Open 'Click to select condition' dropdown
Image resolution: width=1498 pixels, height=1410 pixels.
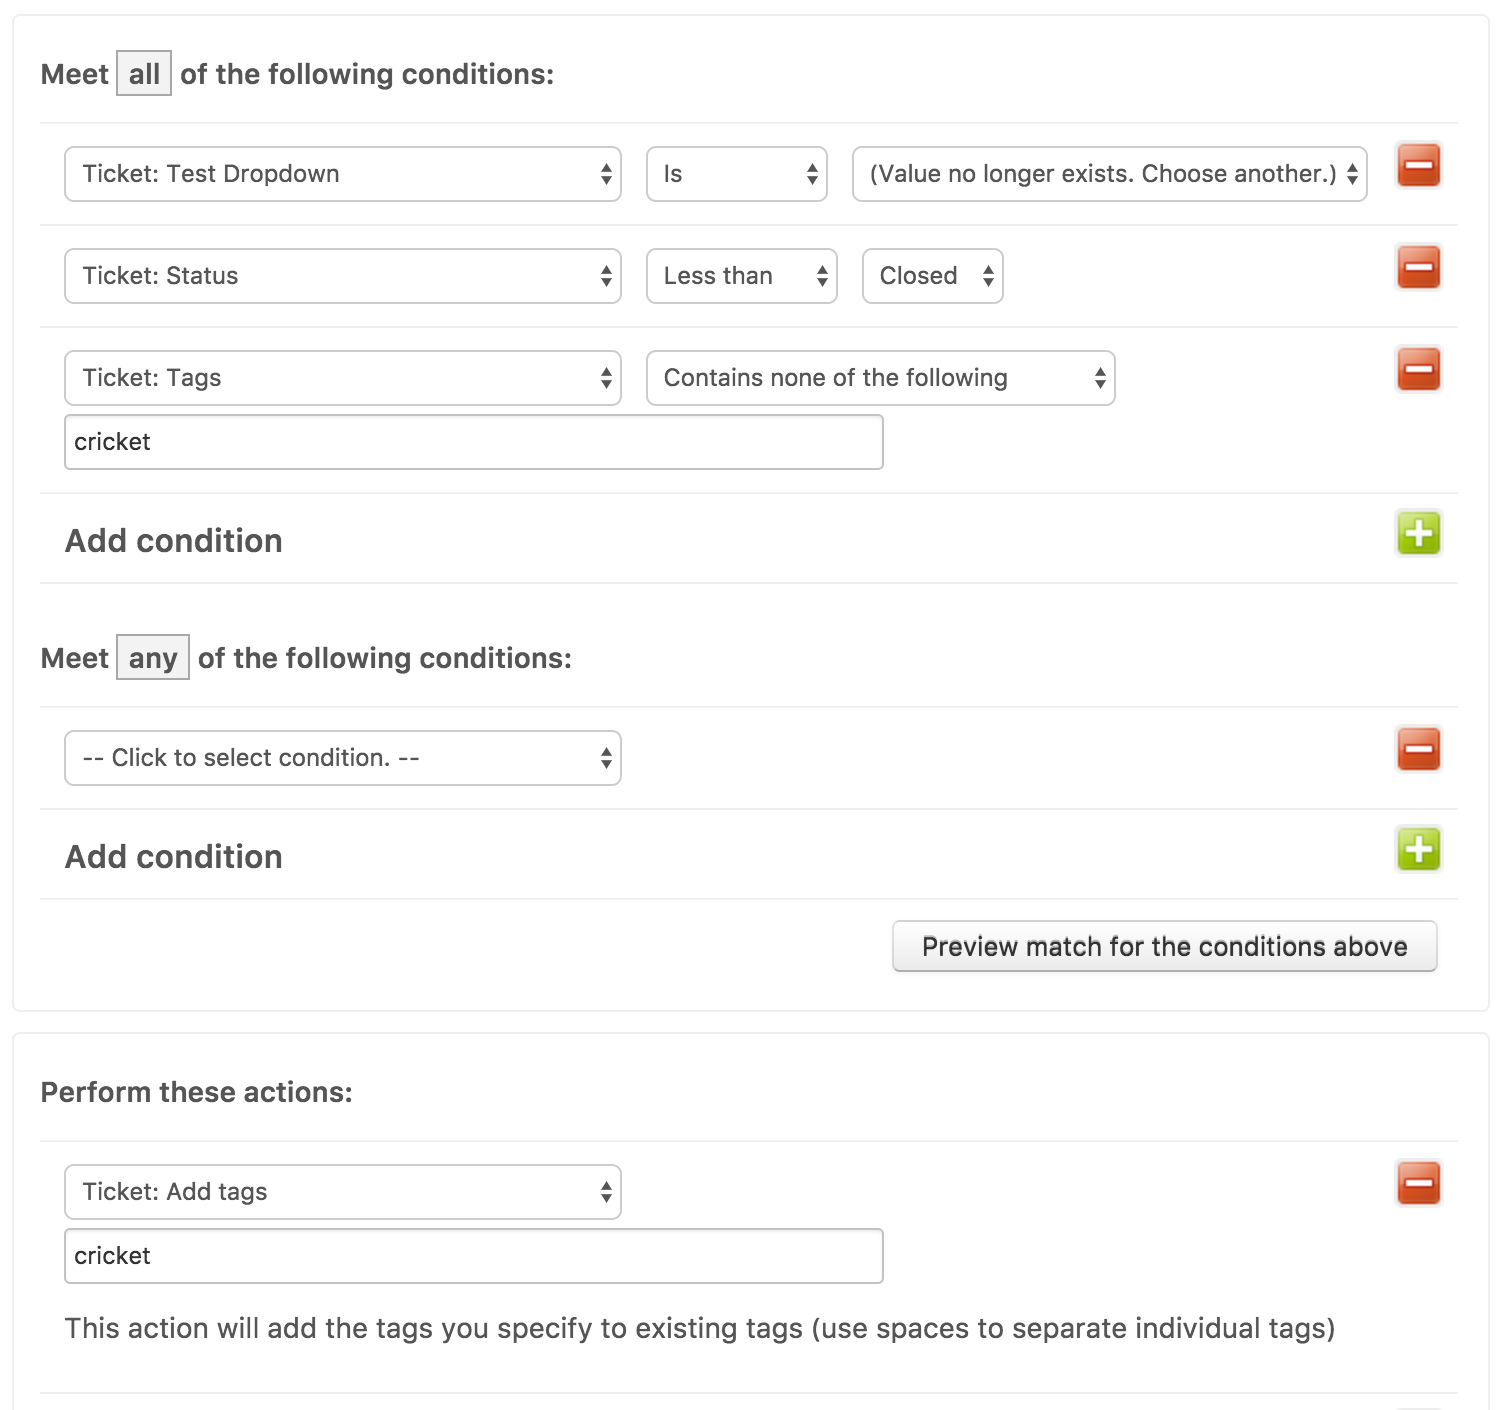342,758
